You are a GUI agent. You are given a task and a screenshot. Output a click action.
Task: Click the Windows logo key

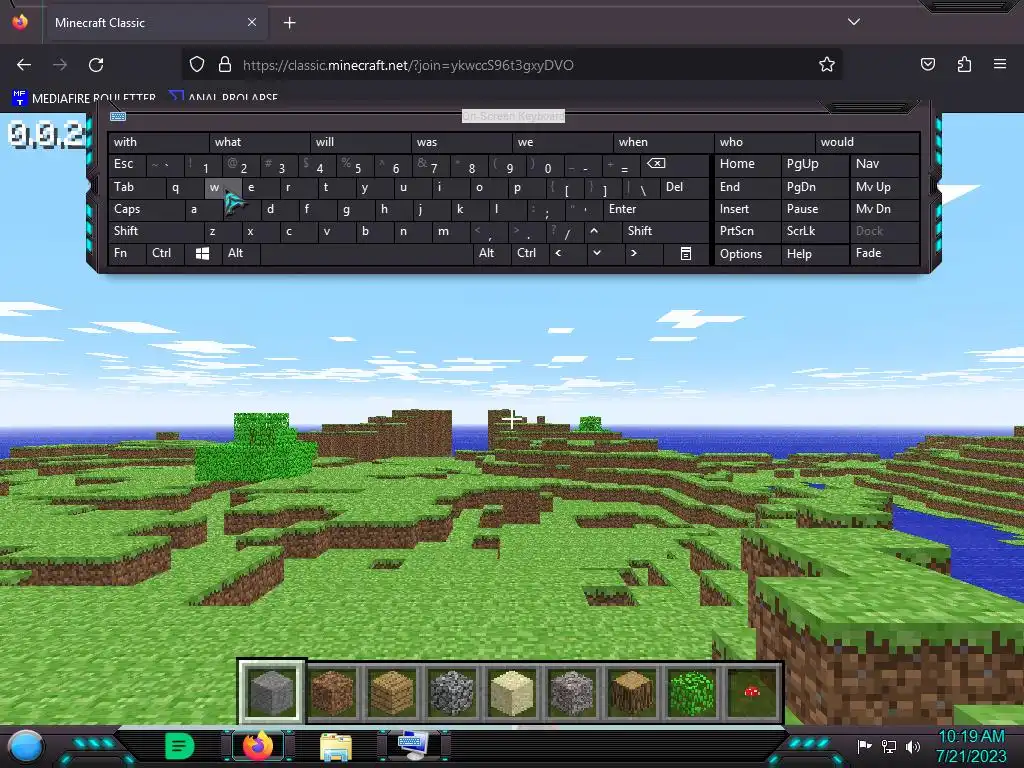click(x=202, y=253)
